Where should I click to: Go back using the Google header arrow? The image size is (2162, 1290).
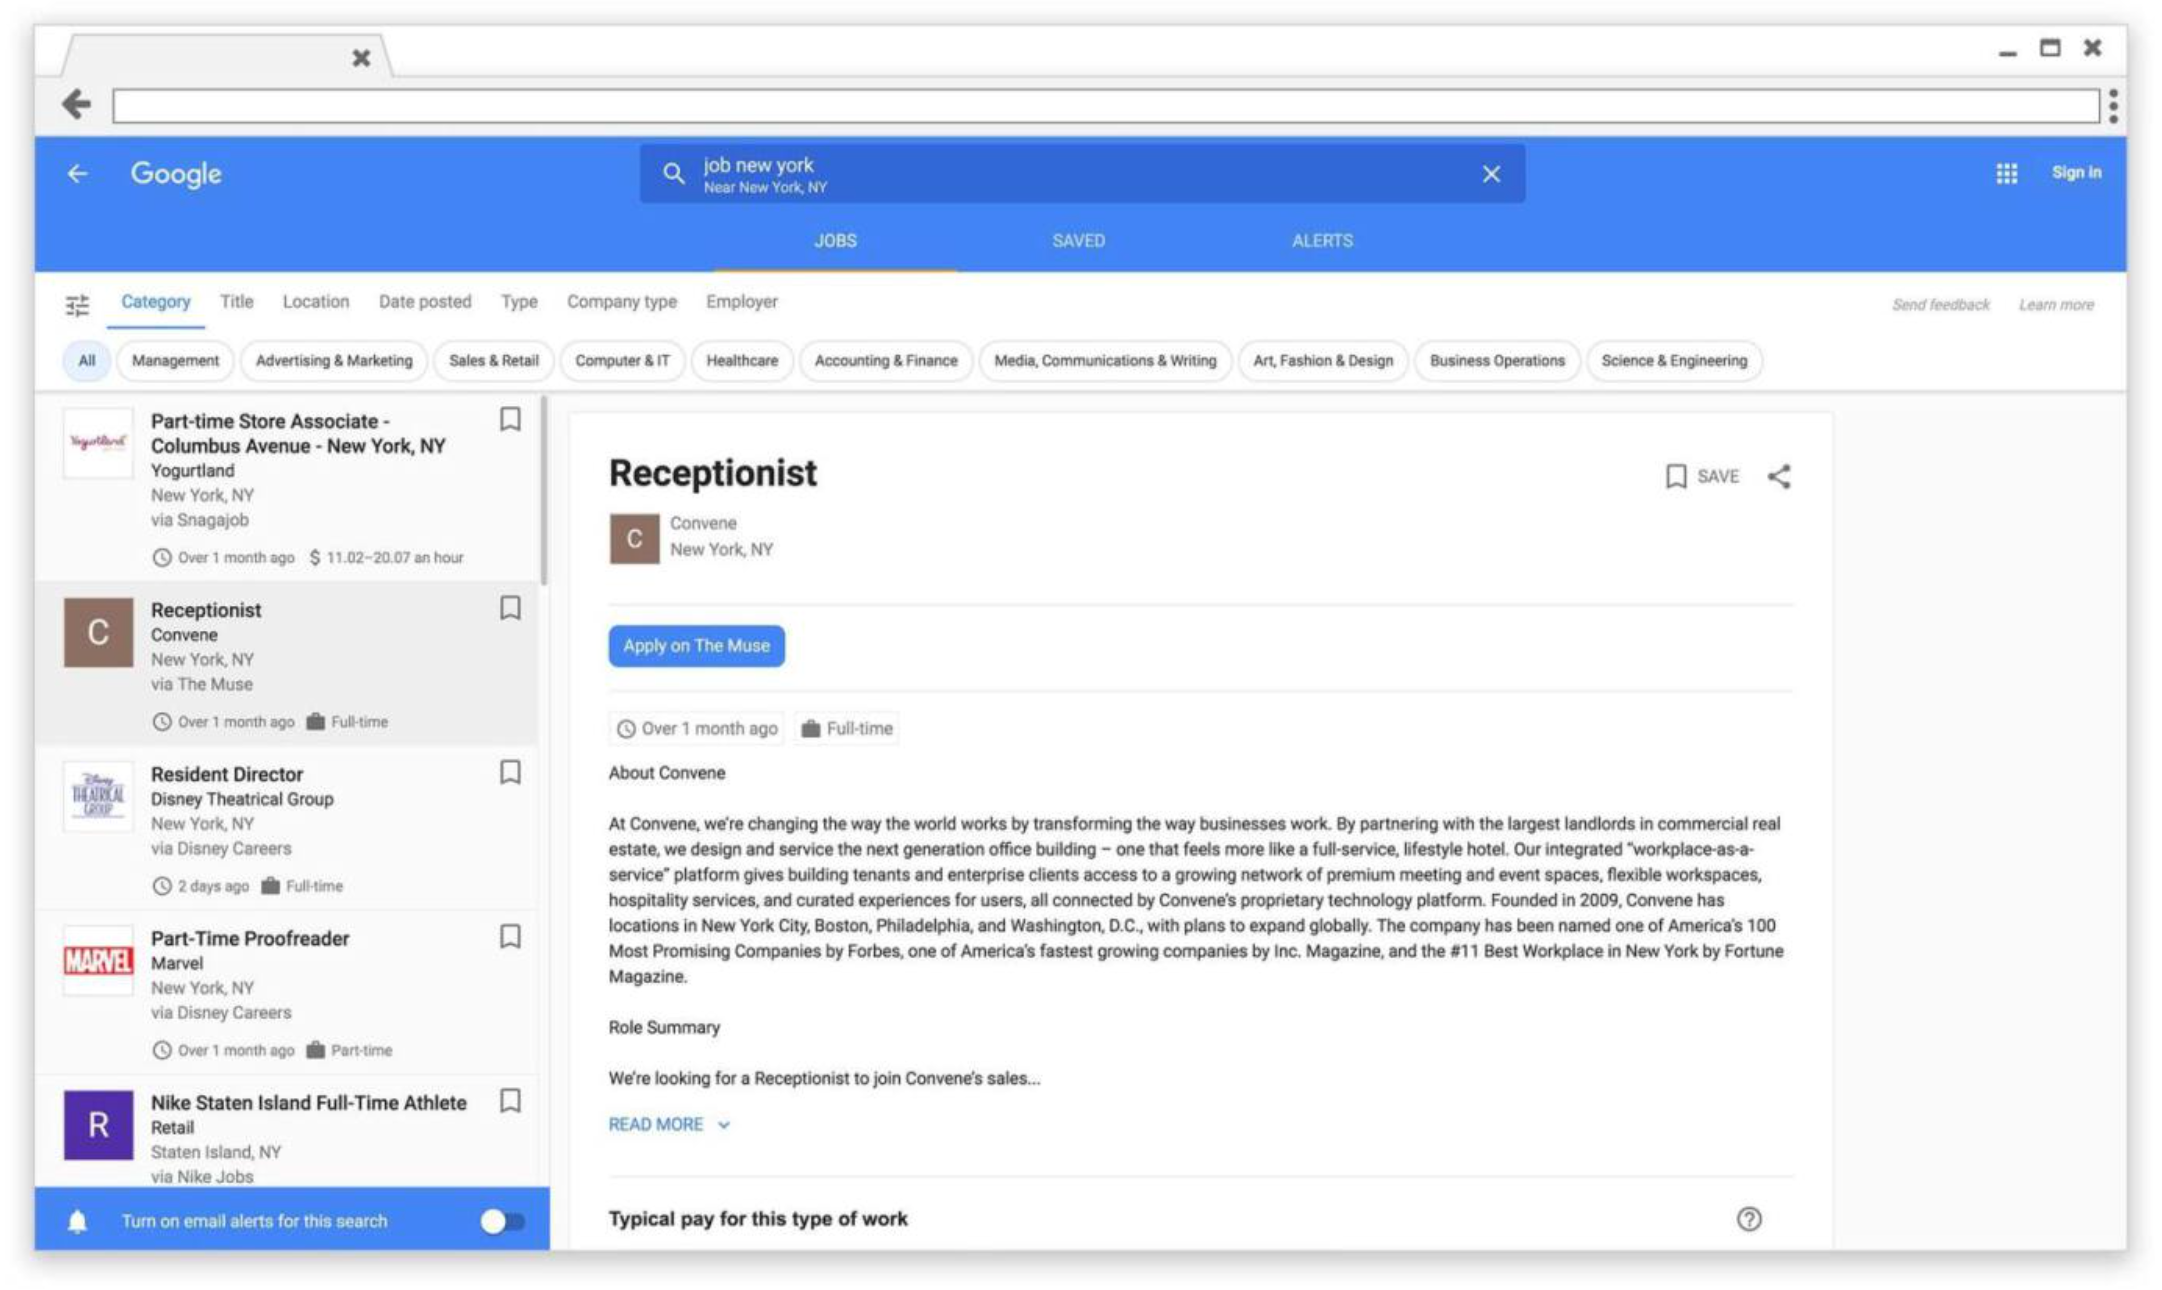tap(77, 174)
